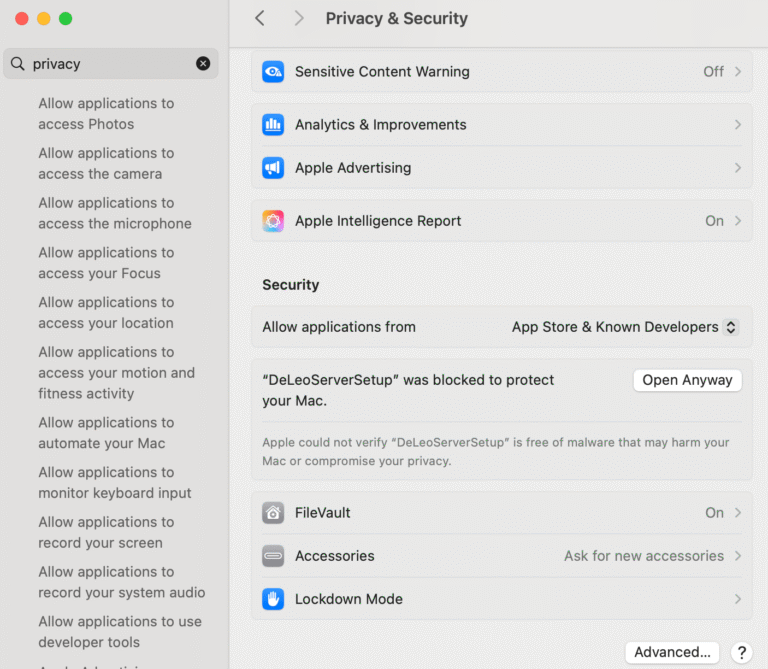Open the Accessories label
The height and width of the screenshot is (669, 768).
(335, 556)
